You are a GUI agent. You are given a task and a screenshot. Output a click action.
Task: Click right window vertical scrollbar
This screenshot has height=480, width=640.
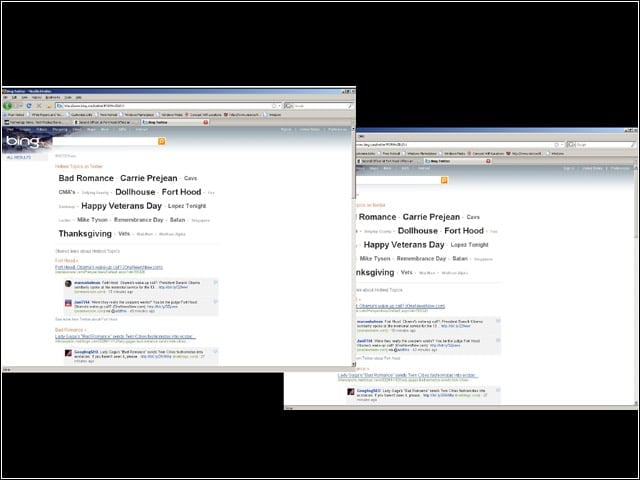coord(636,286)
